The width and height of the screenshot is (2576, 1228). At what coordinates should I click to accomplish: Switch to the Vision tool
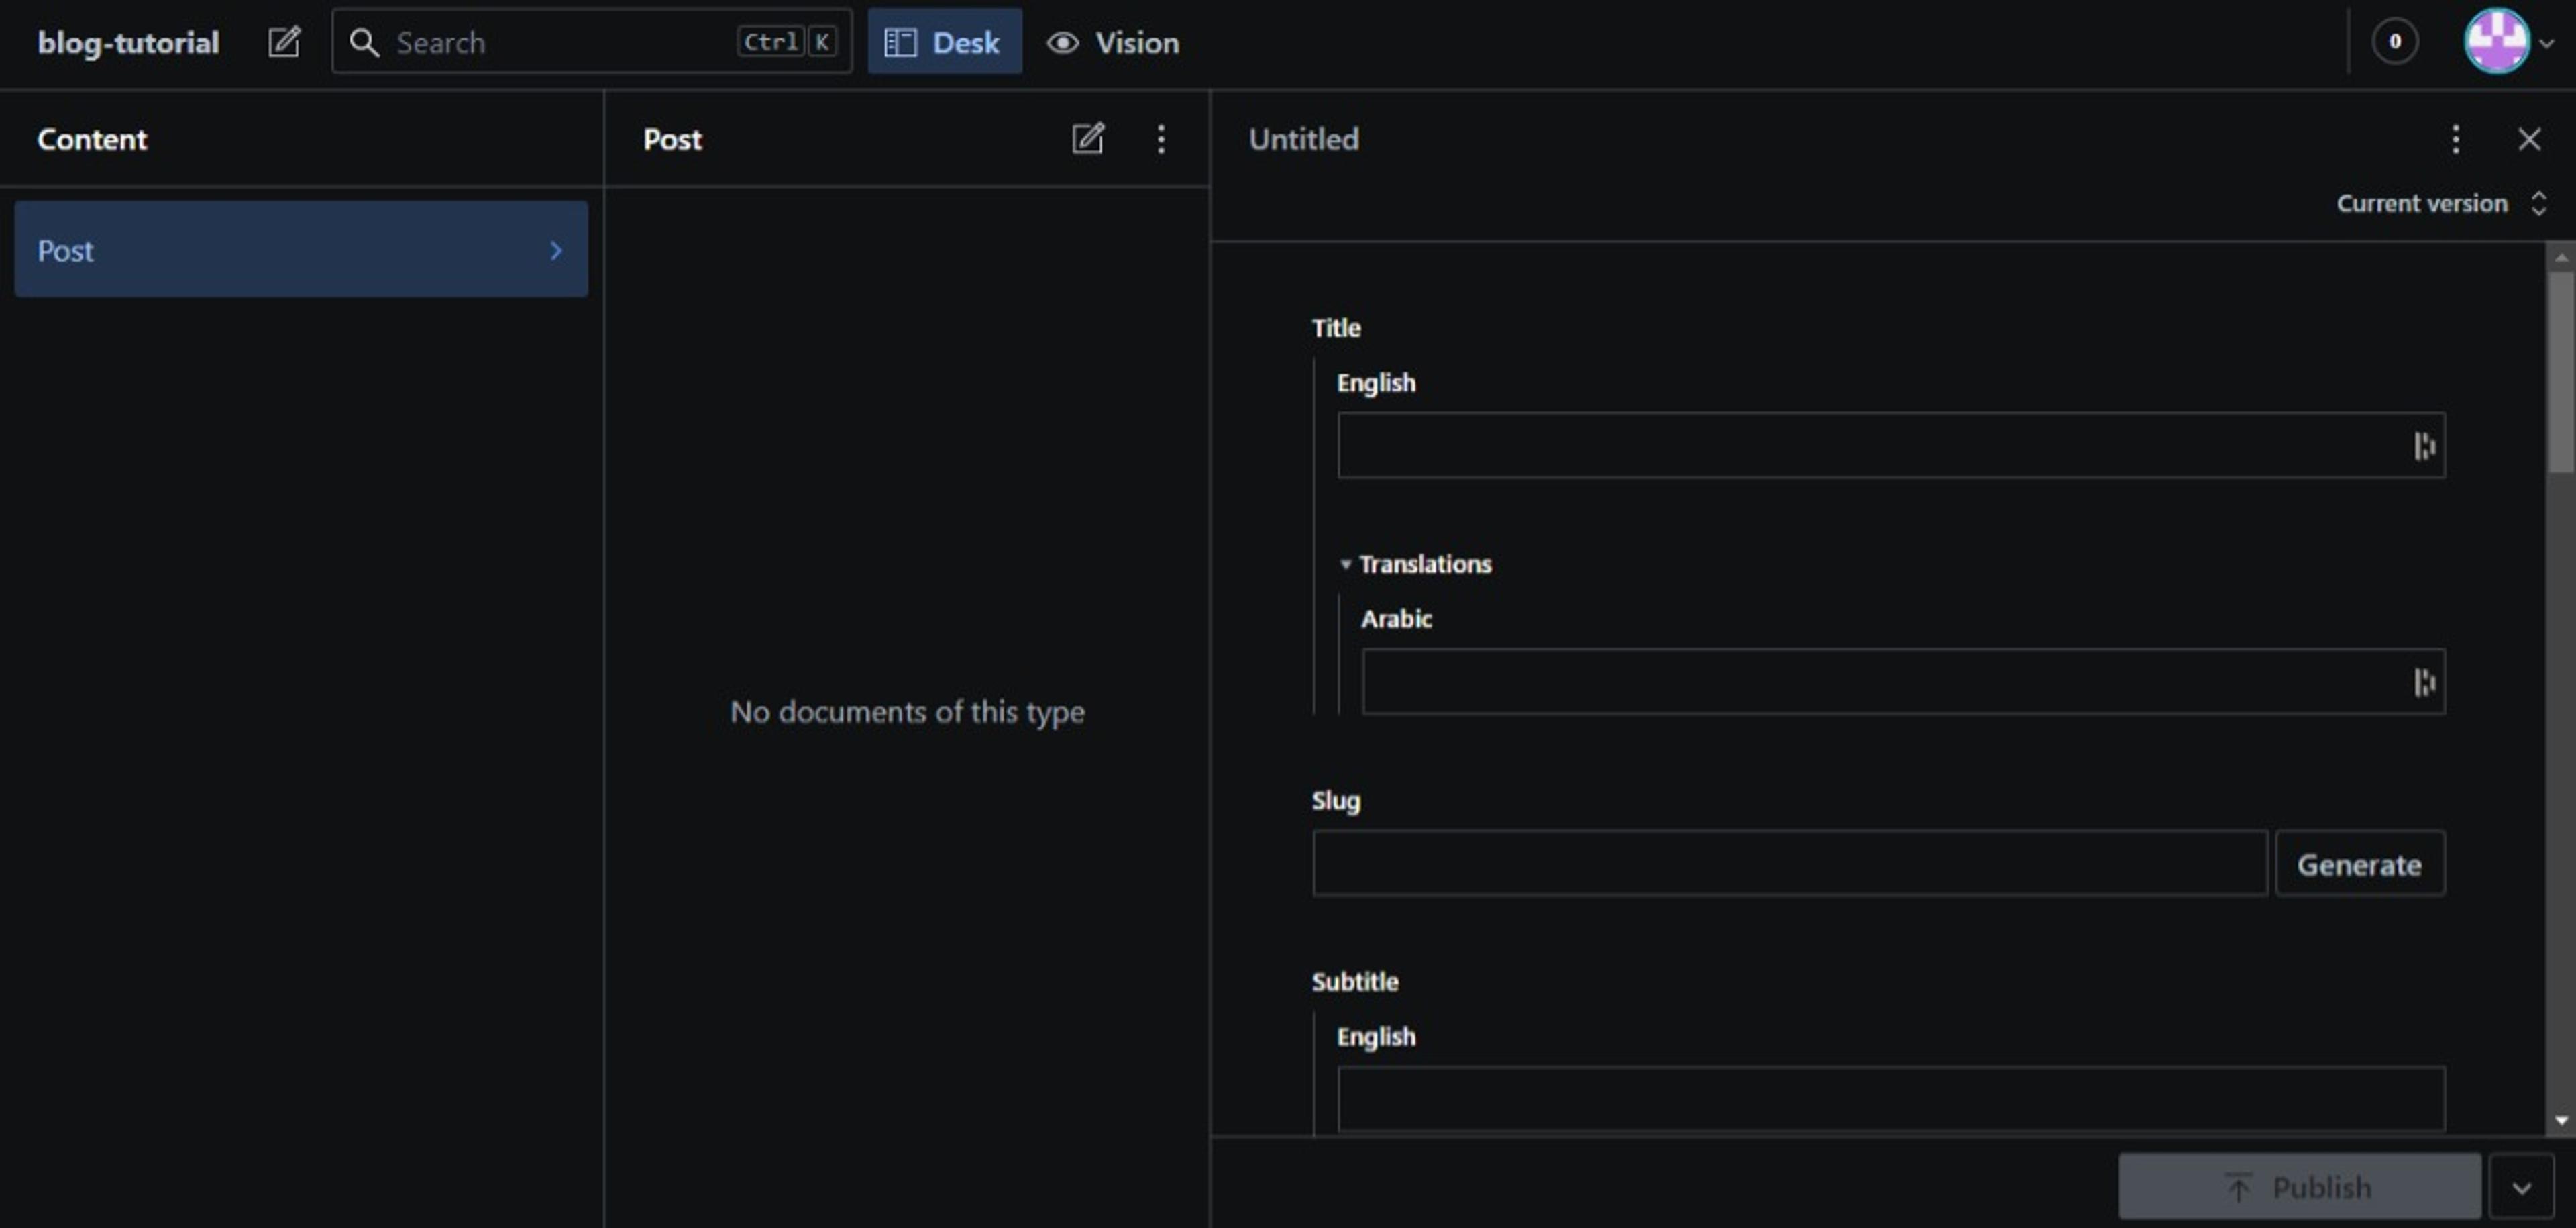click(1113, 42)
